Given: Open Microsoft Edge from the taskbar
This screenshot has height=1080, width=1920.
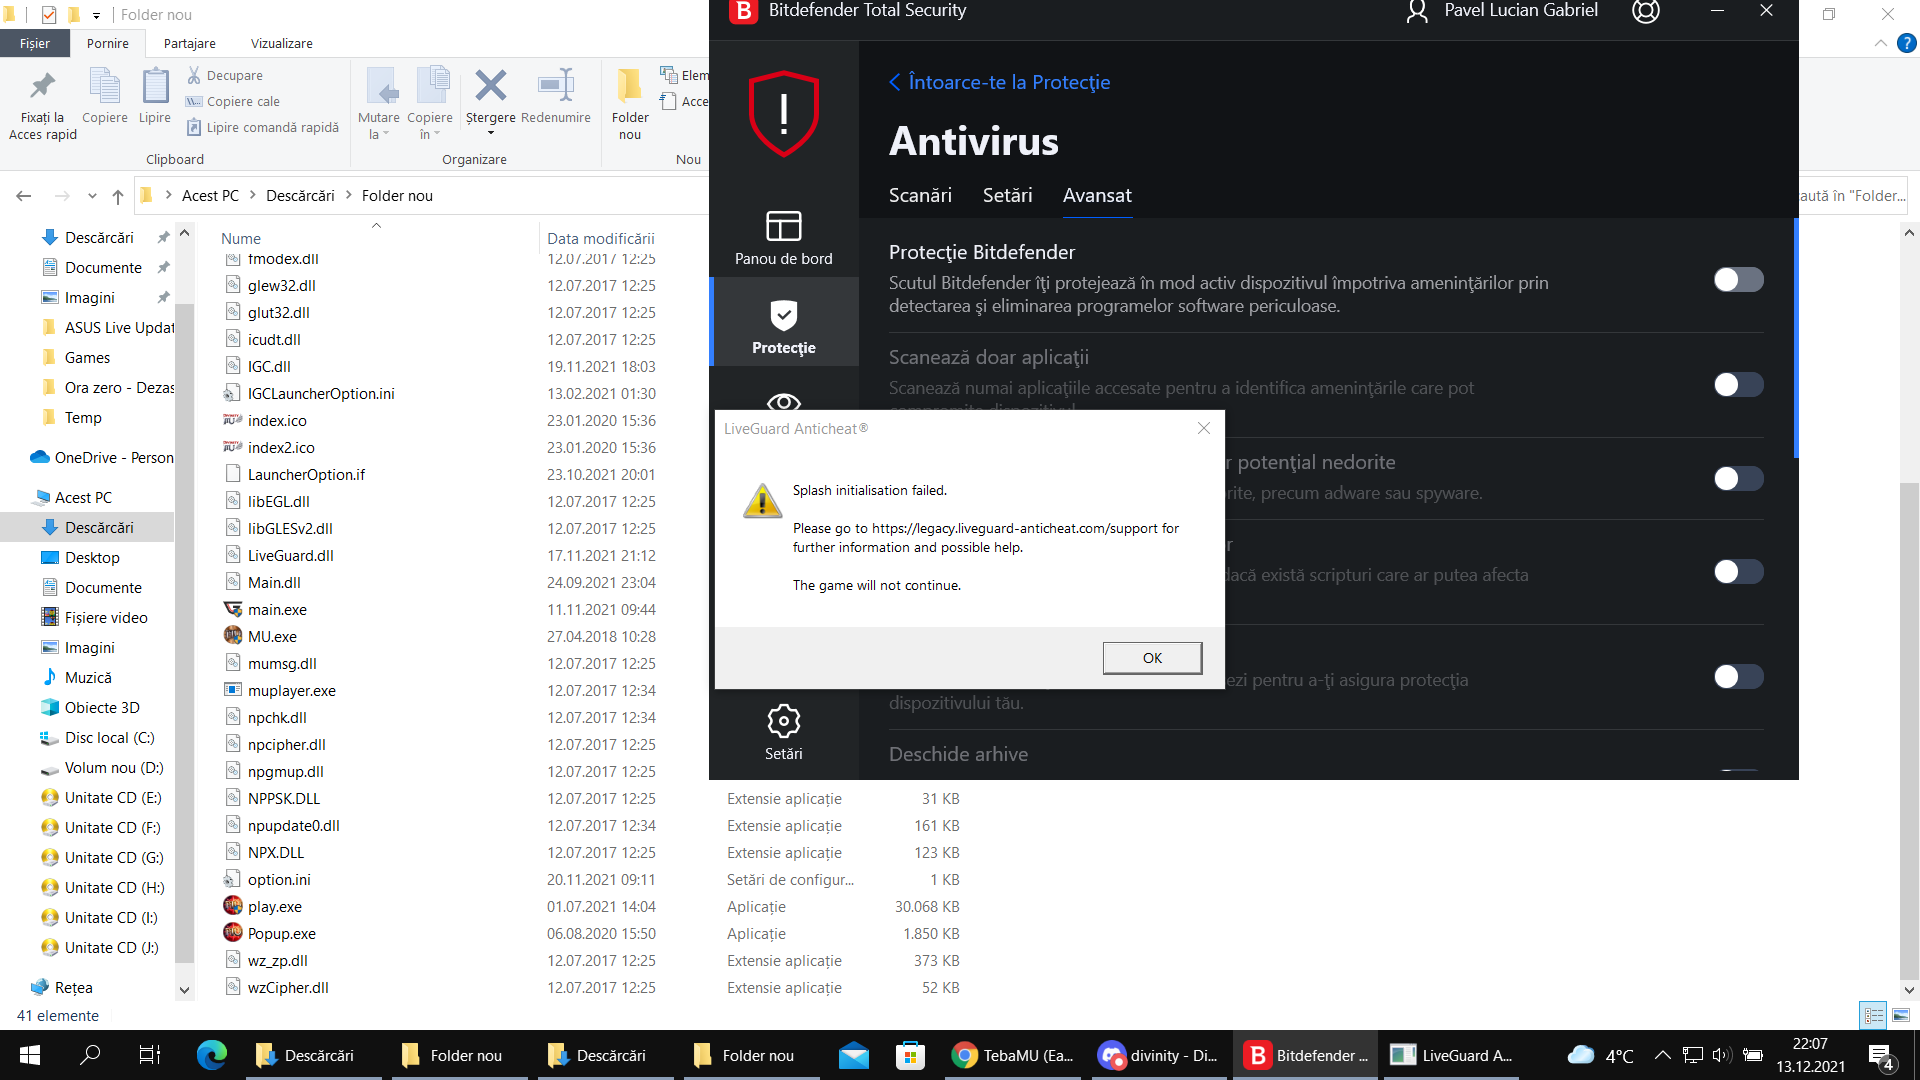Looking at the screenshot, I should pyautogui.click(x=211, y=1055).
